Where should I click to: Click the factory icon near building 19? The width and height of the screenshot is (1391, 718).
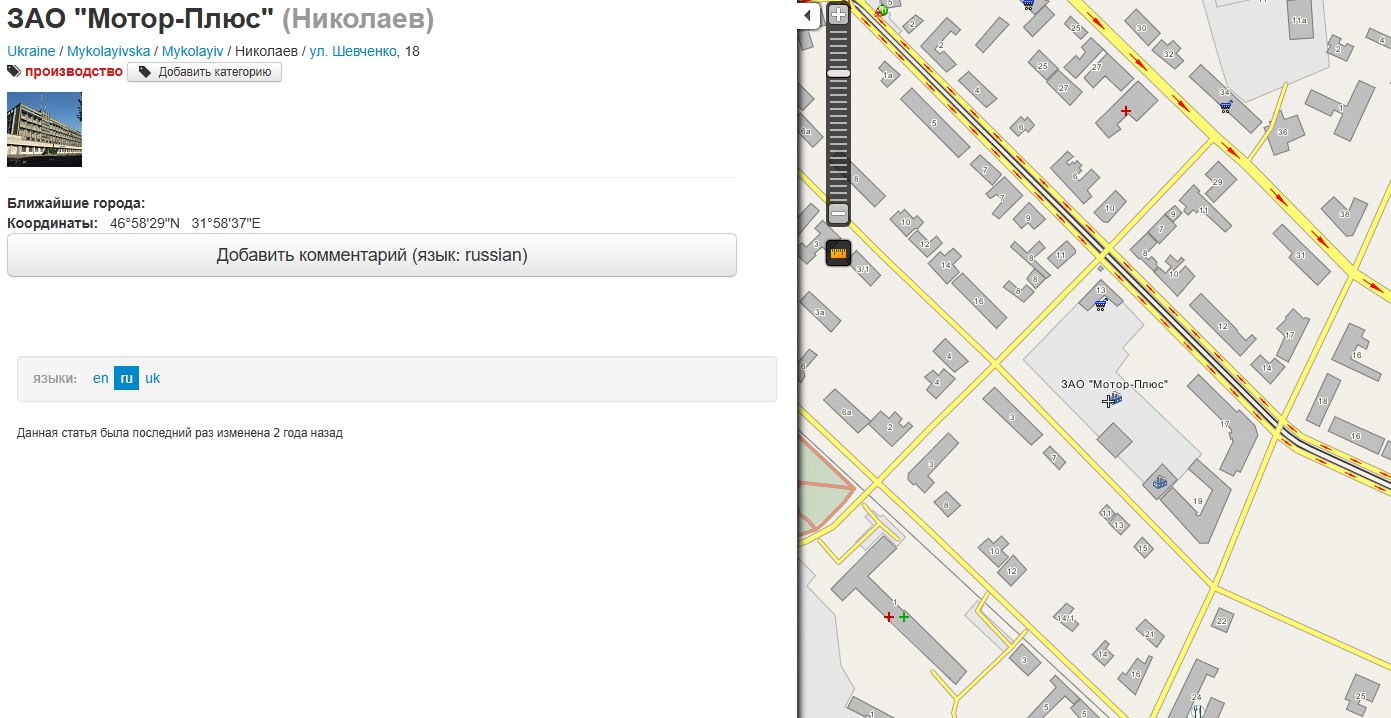point(1160,482)
